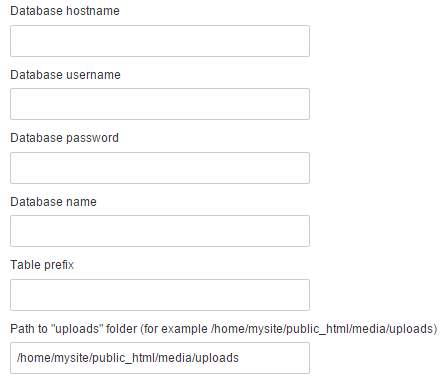Click the "Database username" label text

tap(65, 75)
